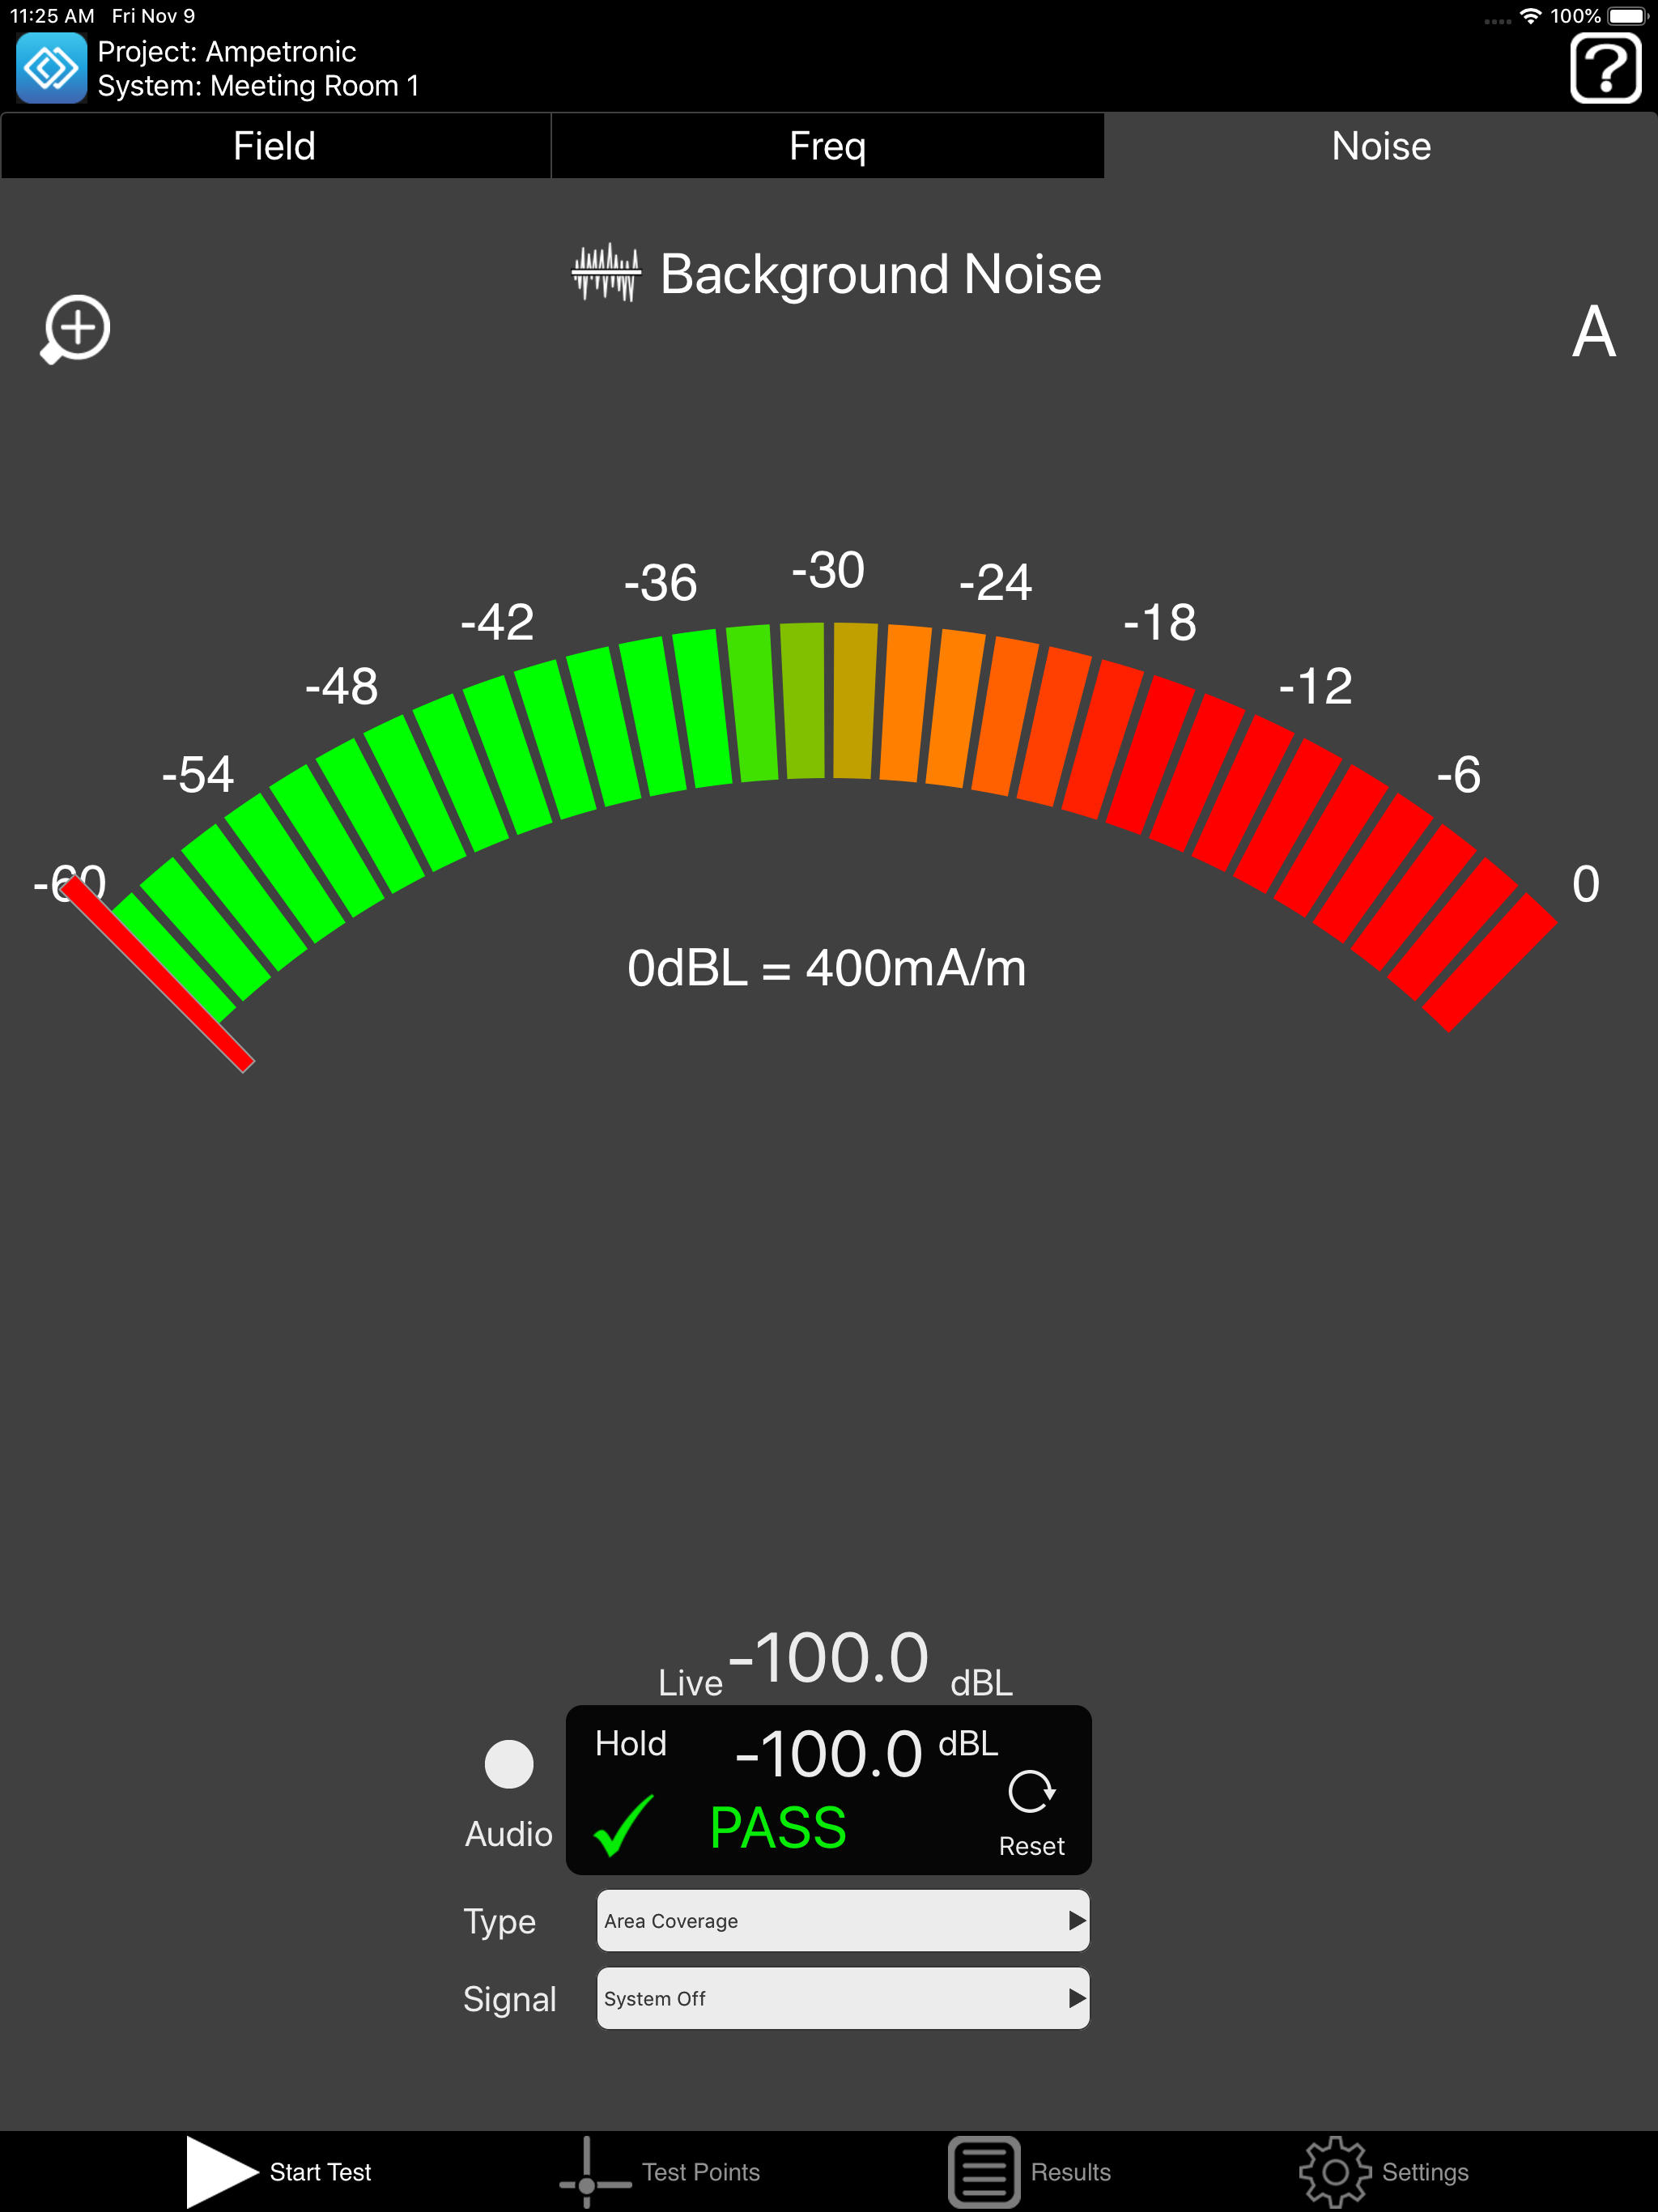Tap the battery status icon

[x=1628, y=16]
